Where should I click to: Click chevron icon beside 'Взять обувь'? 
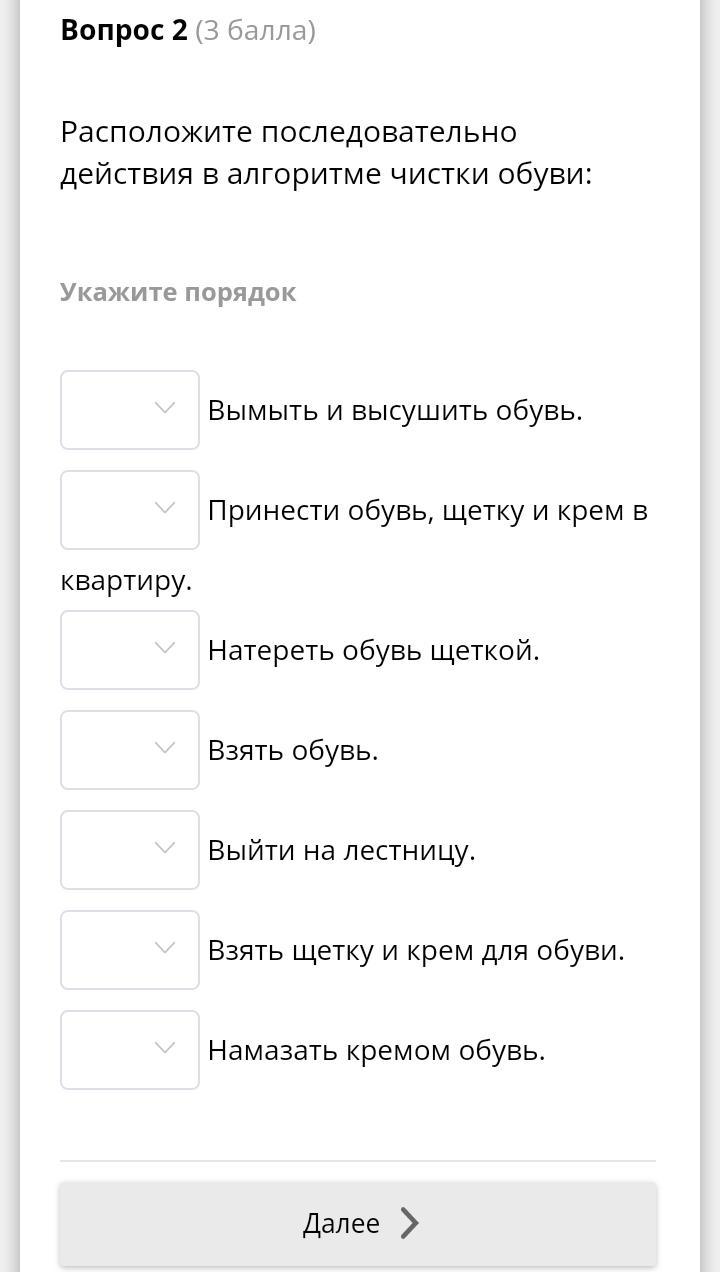pyautogui.click(x=165, y=748)
